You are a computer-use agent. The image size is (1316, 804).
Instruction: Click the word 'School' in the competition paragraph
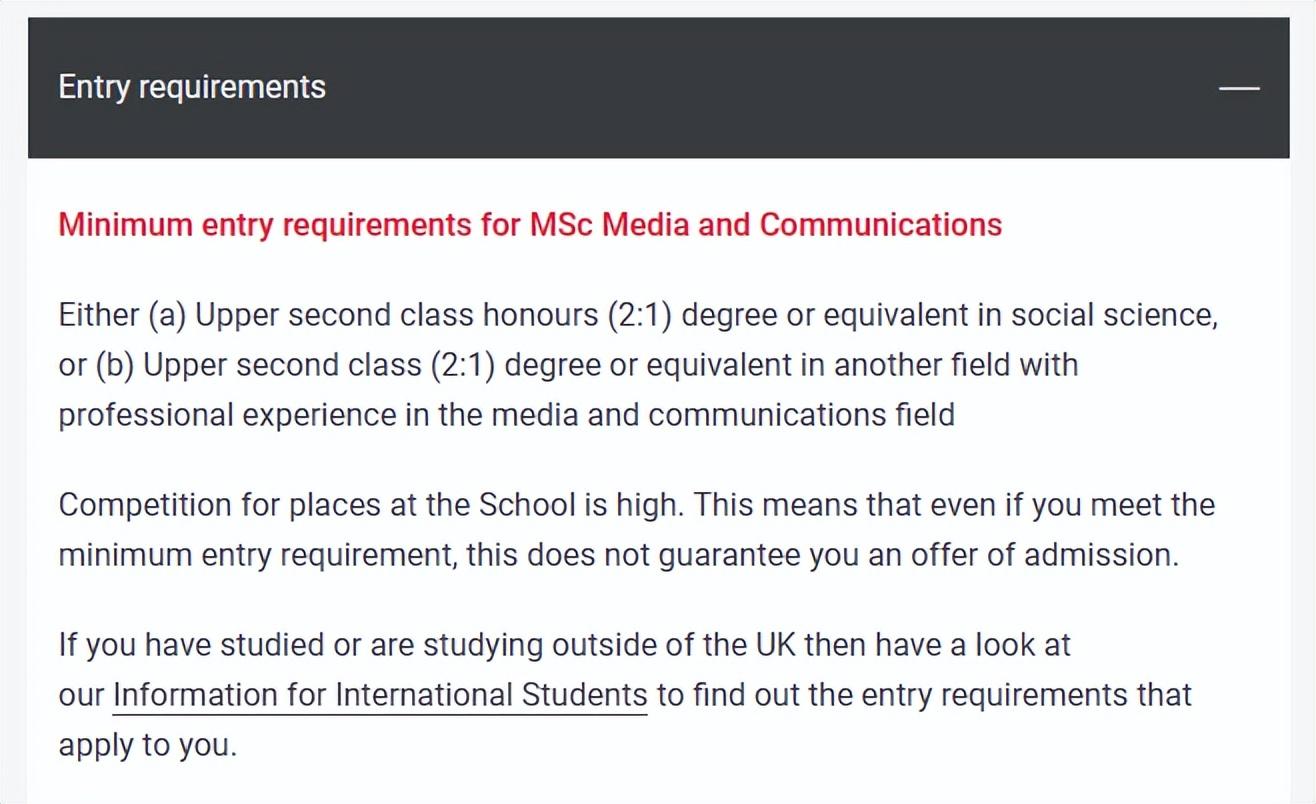[527, 504]
